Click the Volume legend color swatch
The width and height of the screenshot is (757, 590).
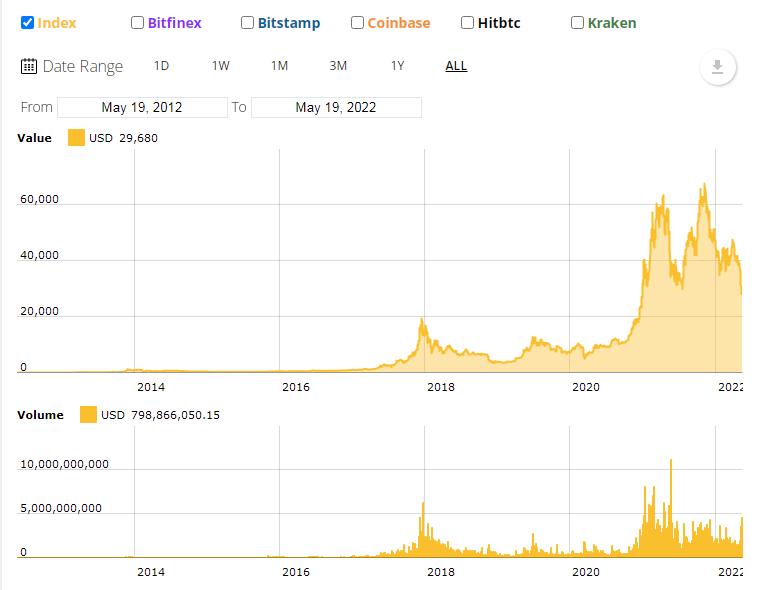coord(88,414)
